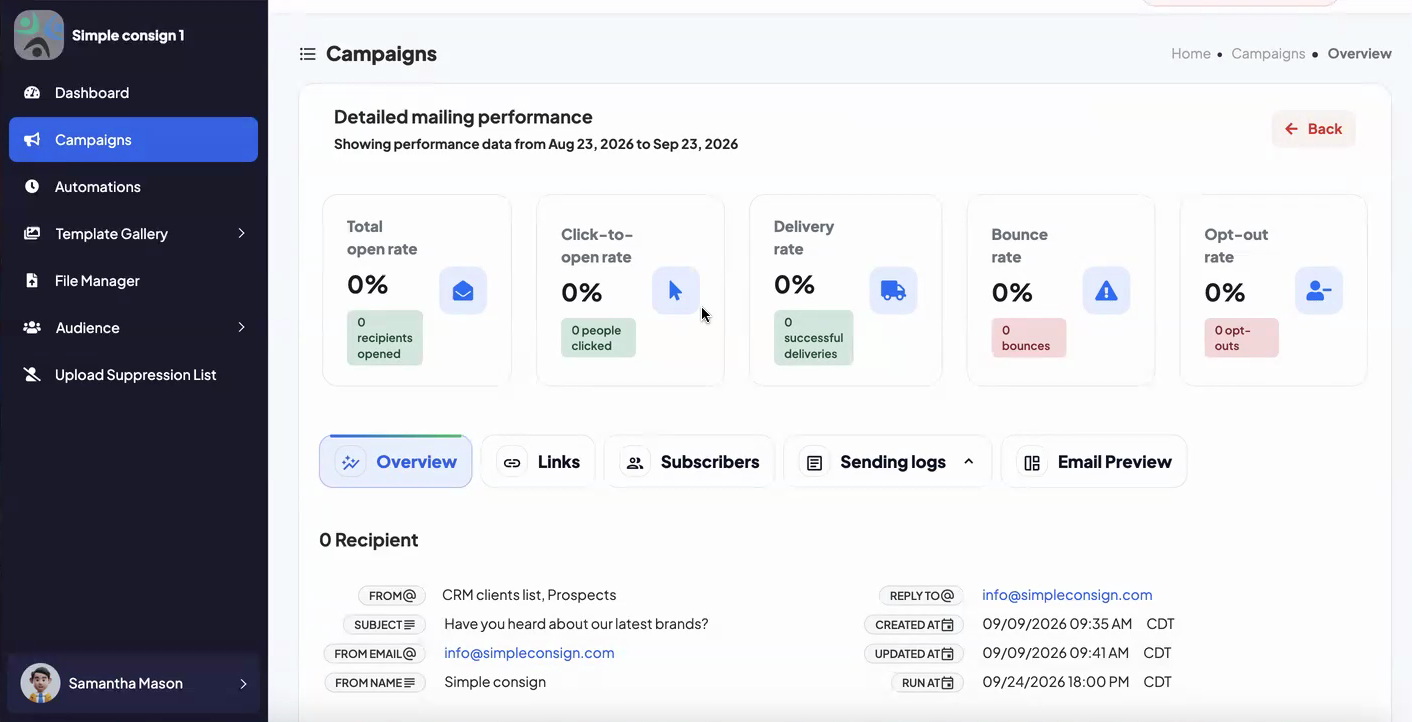Click the Template Gallery images icon

32,234
